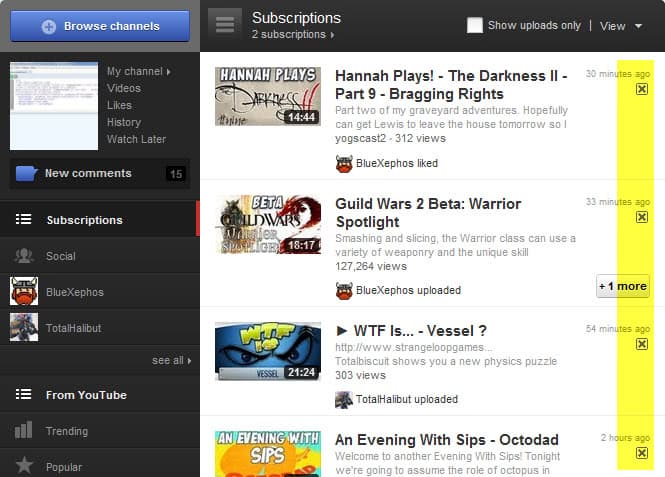Click the Subscriptions list icon in the sidebar

(23, 219)
